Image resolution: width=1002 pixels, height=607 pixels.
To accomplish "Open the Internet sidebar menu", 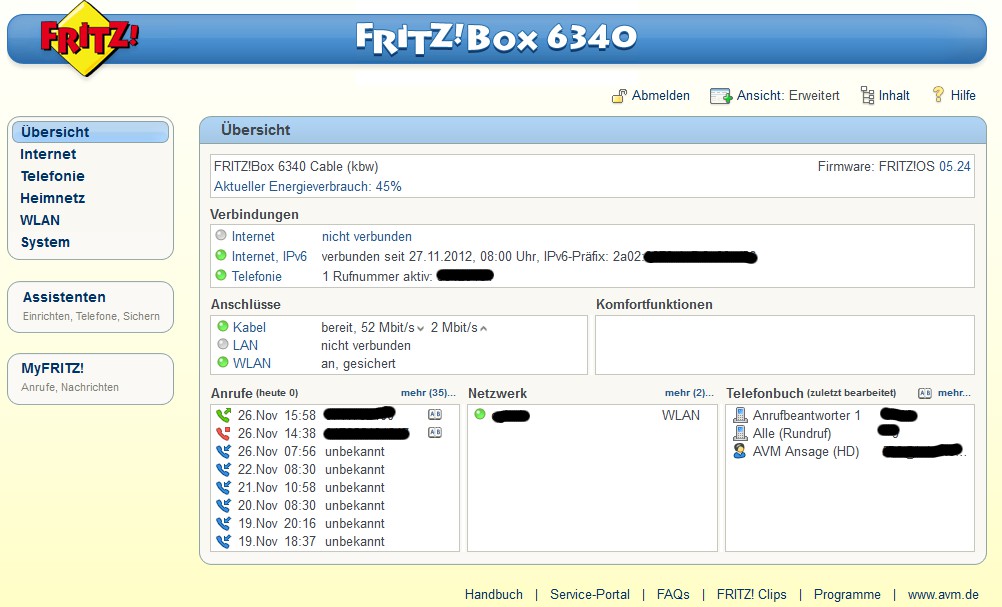I will [x=48, y=154].
